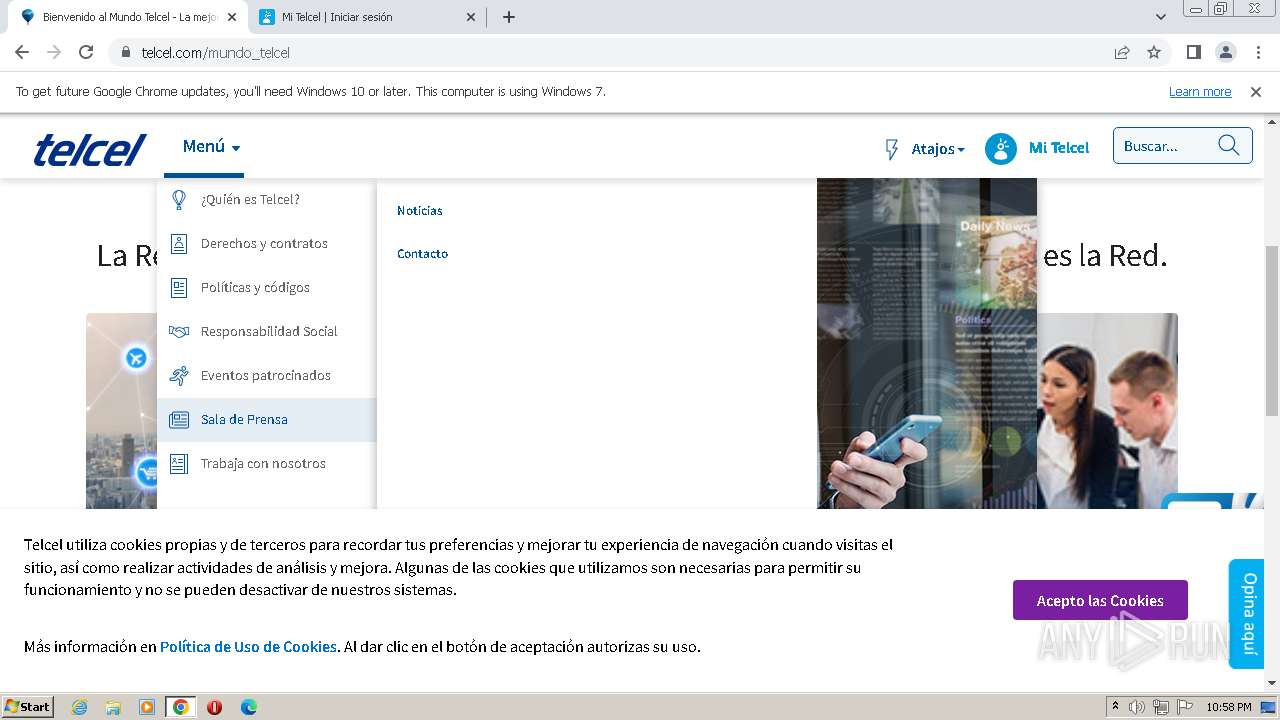1280x720 pixels.
Task: Open the Noticias submenu link
Action: point(419,211)
